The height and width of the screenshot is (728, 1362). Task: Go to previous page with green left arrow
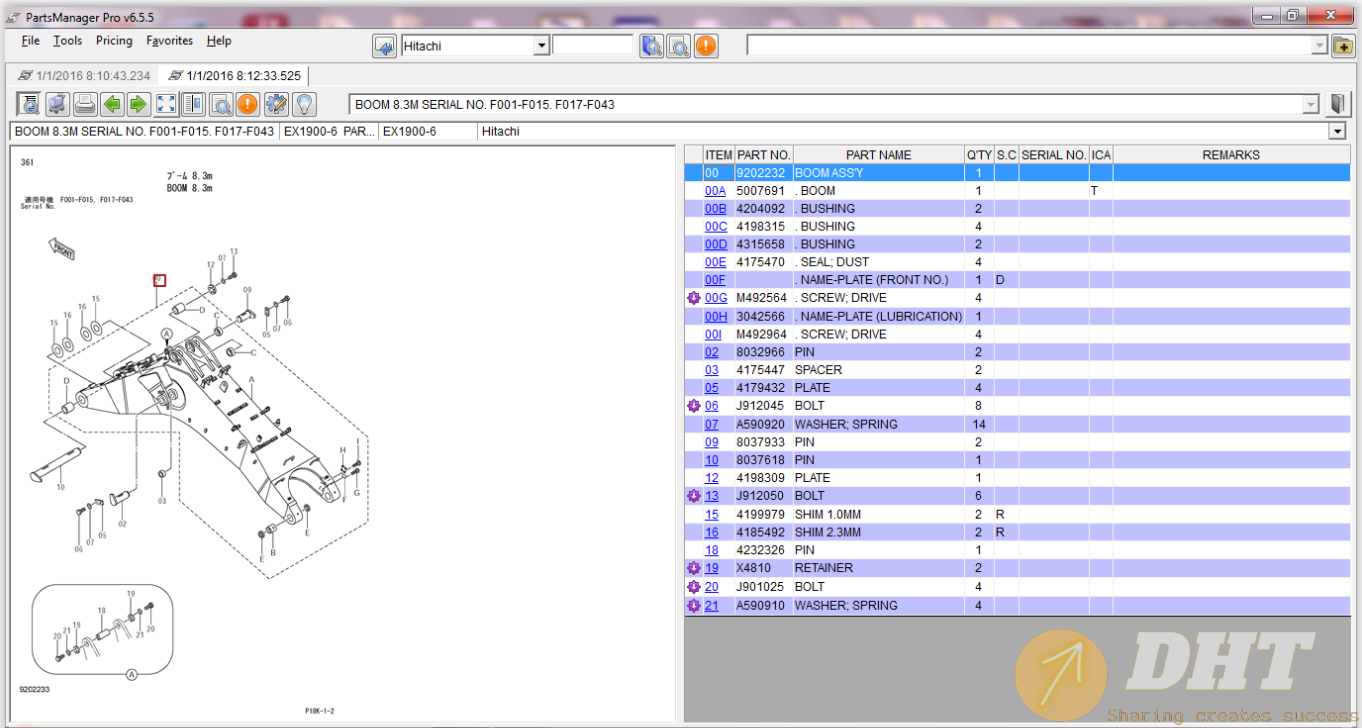pos(112,104)
